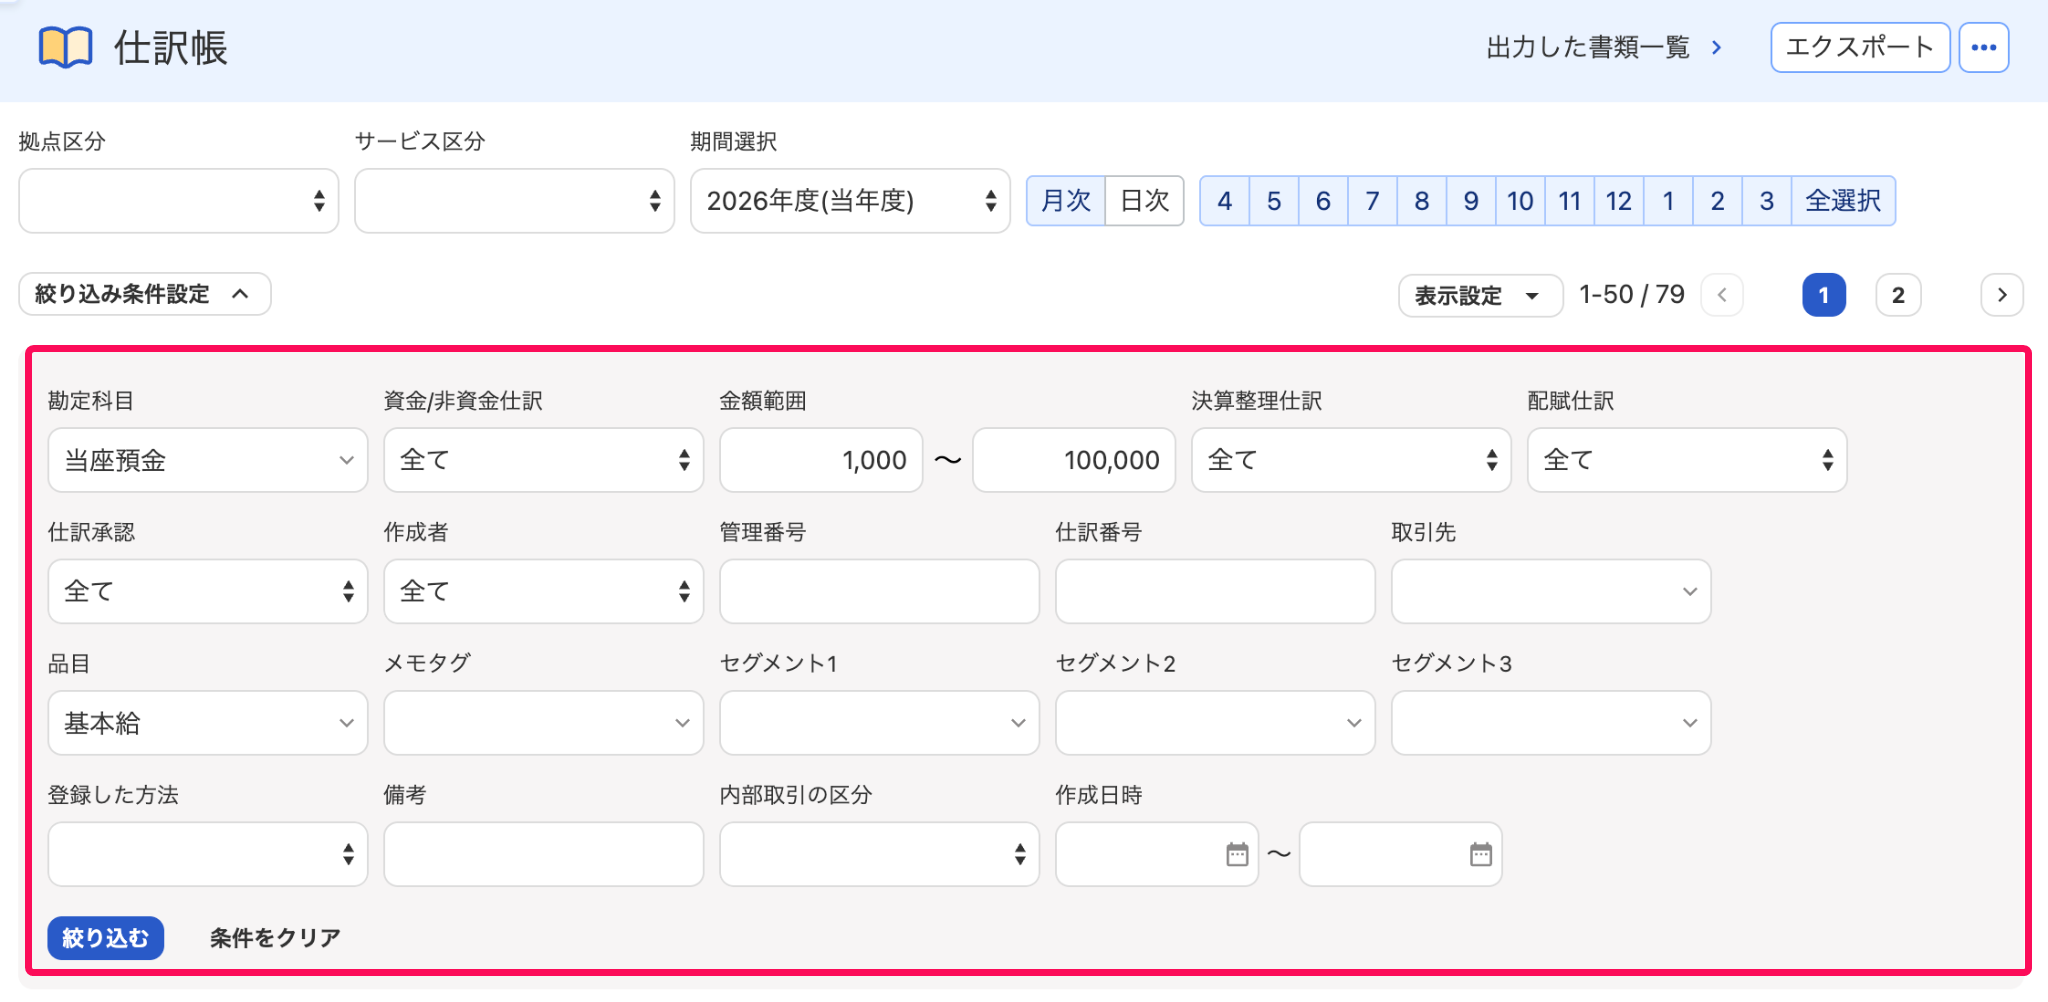This screenshot has height=1002, width=2048.
Task: Go to next page arrow
Action: pos(2002,295)
